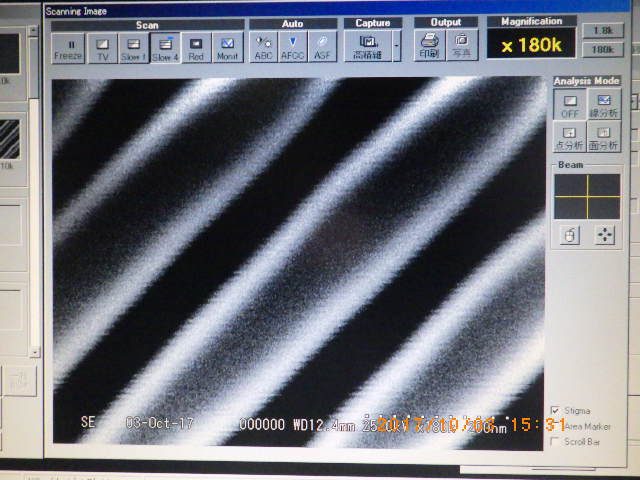Screen dimensions: 640x480
Task: Select 面分析 area analysis mode
Action: [x=604, y=138]
